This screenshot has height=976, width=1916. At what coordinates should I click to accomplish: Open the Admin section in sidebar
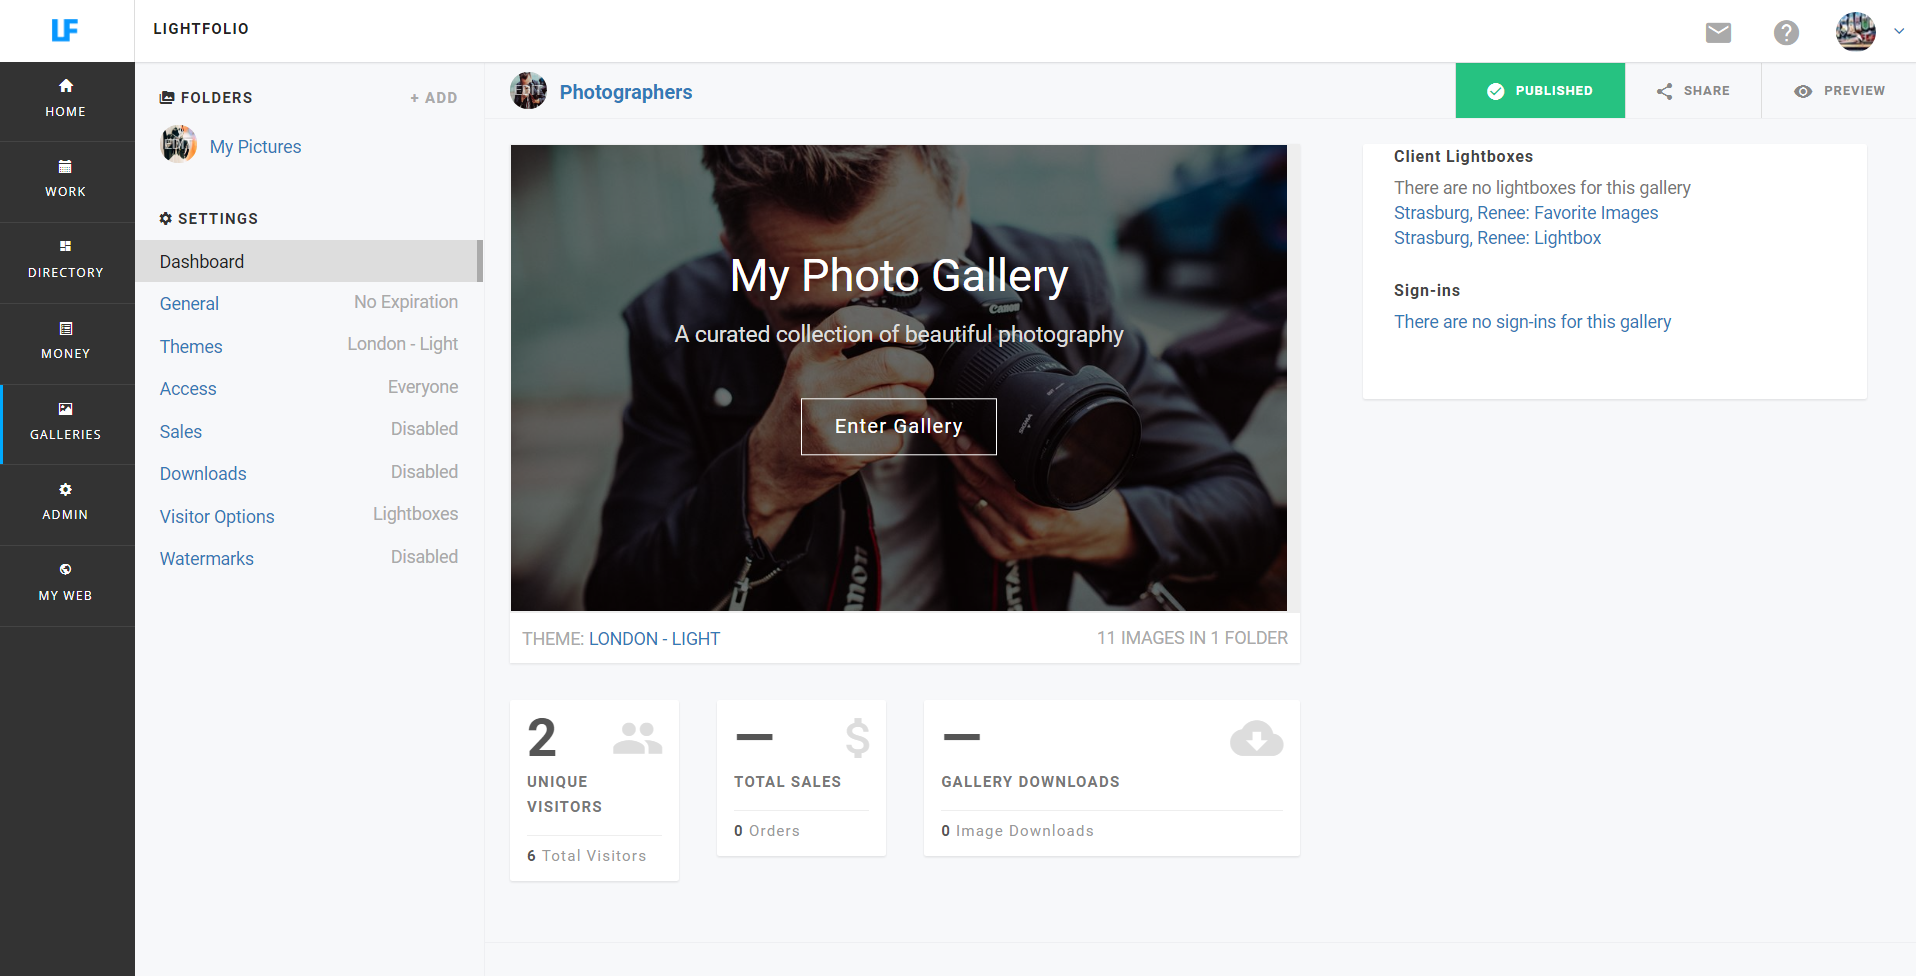tap(66, 504)
